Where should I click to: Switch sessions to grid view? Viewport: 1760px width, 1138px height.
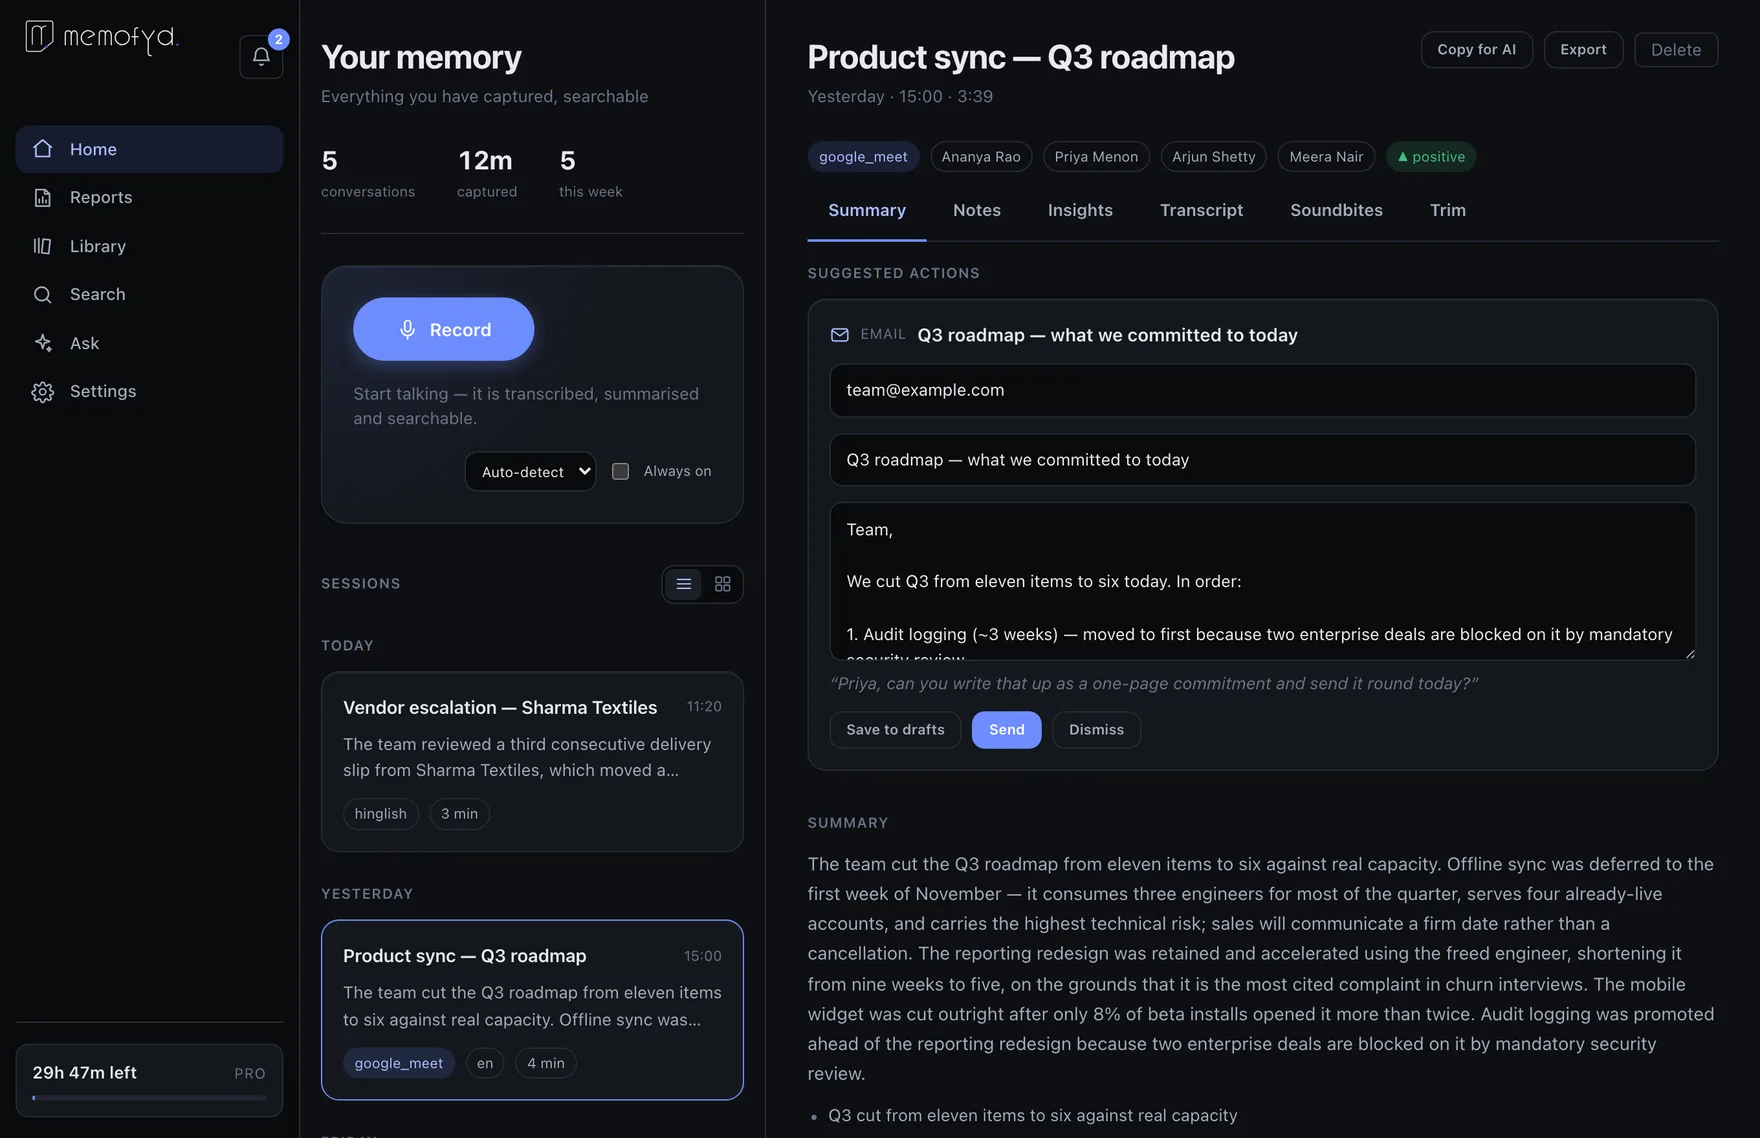(723, 584)
